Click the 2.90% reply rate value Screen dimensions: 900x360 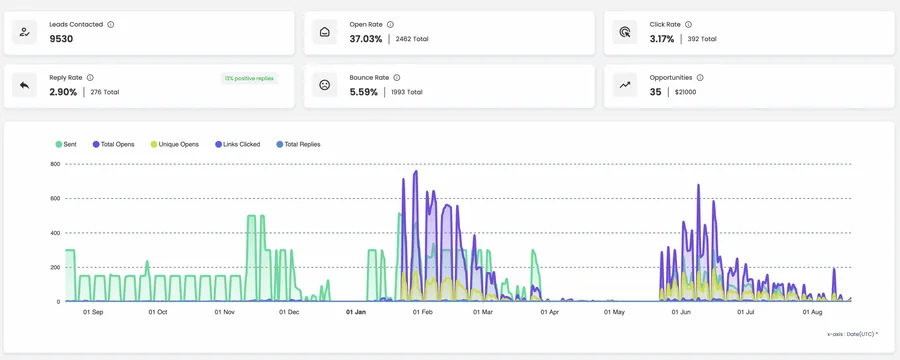click(63, 92)
